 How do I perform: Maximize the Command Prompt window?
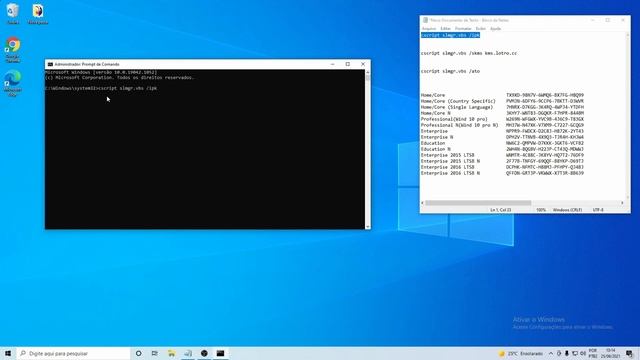[x=348, y=64]
